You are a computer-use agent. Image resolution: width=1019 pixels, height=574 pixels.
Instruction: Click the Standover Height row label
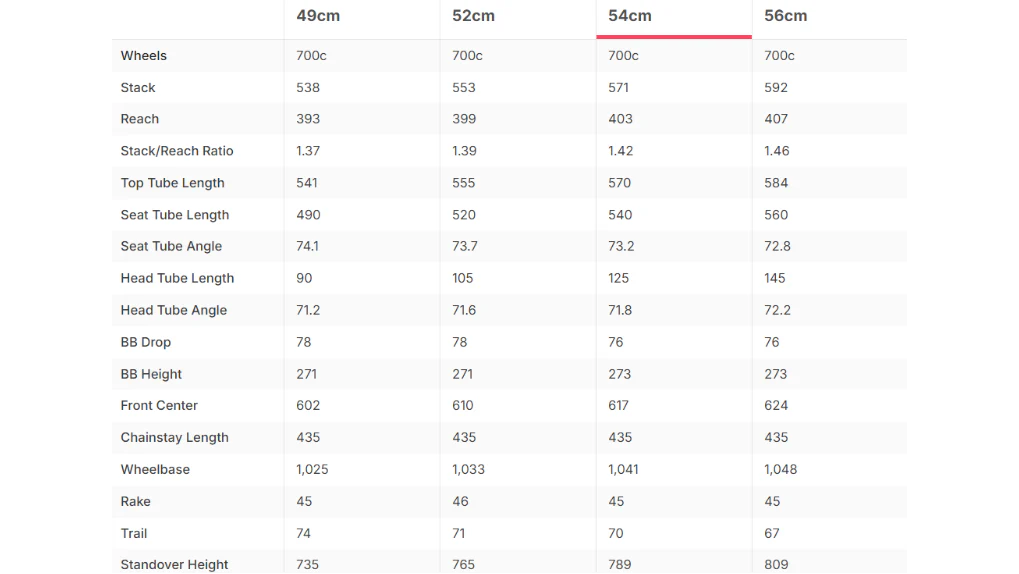174,565
